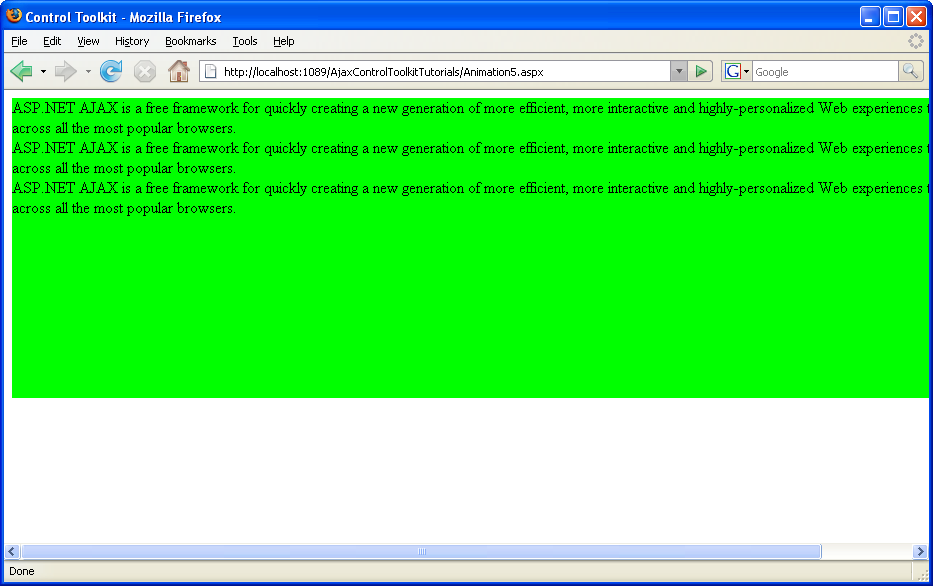The width and height of the screenshot is (933, 586).
Task: Click the window resize grip
Action: (x=922, y=574)
